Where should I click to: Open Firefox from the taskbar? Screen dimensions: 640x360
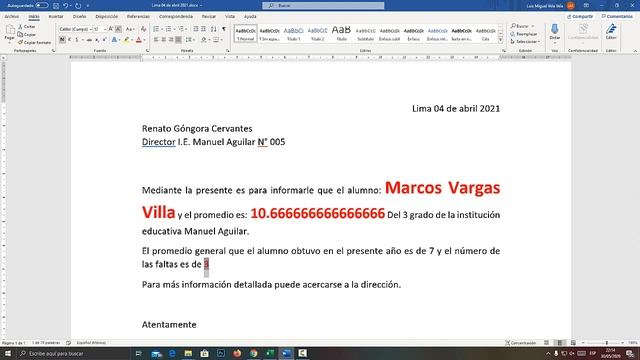coord(237,353)
